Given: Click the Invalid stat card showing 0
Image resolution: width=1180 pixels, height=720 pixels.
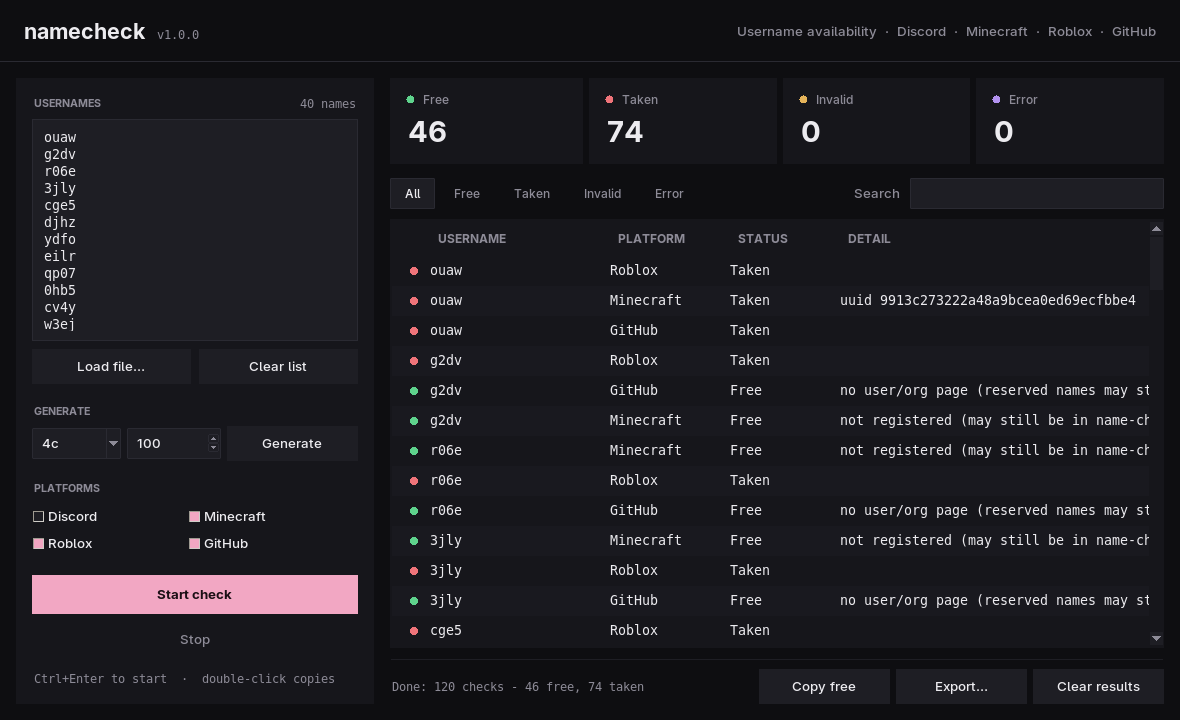Looking at the screenshot, I should pyautogui.click(x=877, y=121).
